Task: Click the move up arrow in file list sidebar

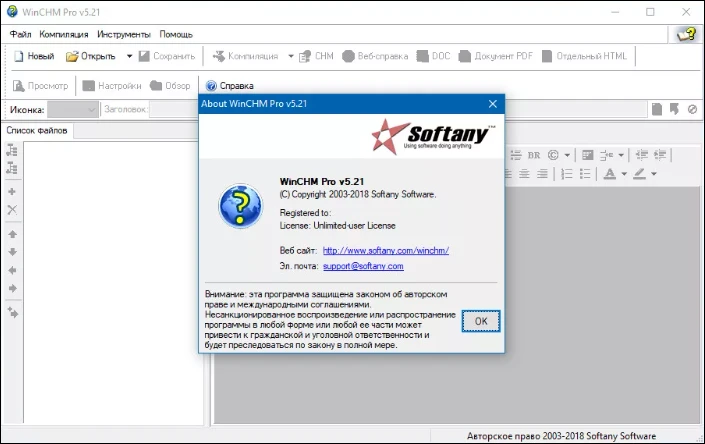Action: click(x=12, y=233)
